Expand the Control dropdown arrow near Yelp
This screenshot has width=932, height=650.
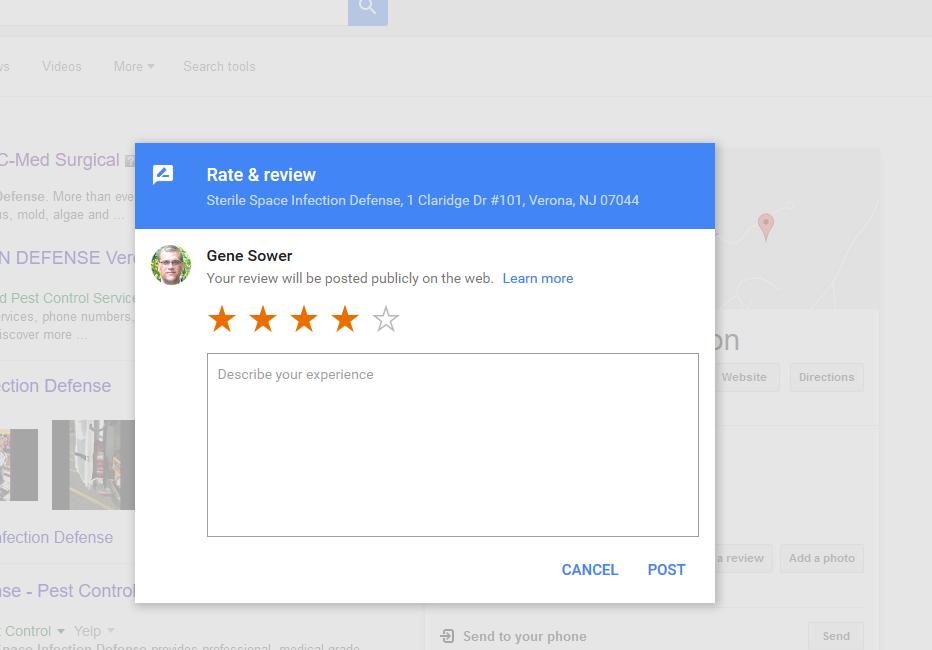pyautogui.click(x=61, y=631)
